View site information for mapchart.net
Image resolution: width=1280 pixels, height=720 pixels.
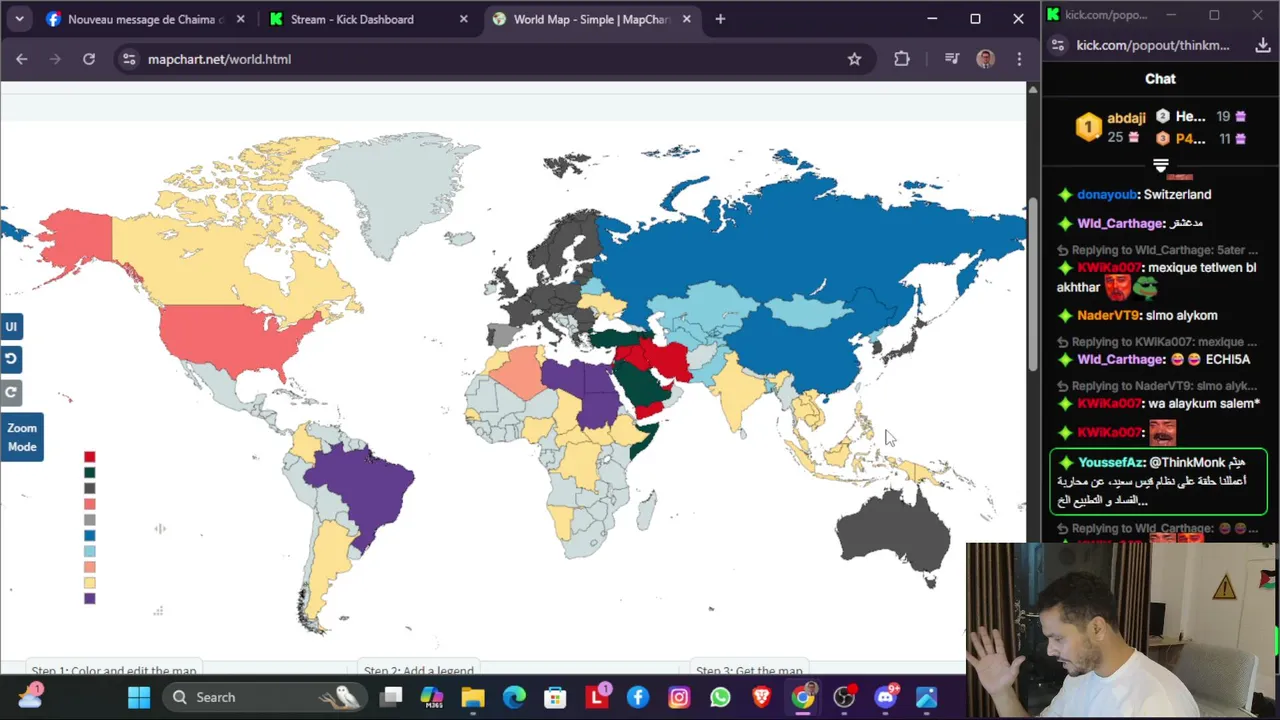coord(129,59)
